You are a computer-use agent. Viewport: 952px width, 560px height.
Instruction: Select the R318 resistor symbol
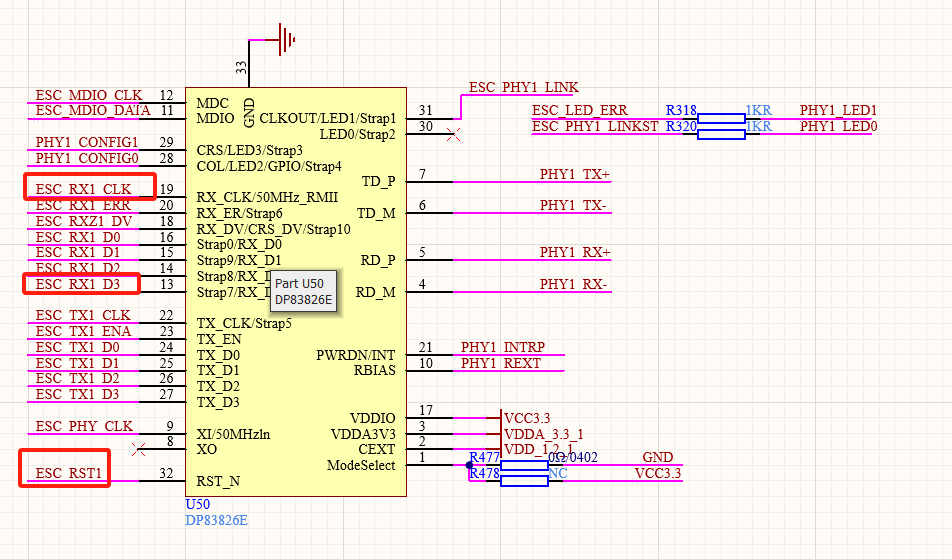point(721,118)
